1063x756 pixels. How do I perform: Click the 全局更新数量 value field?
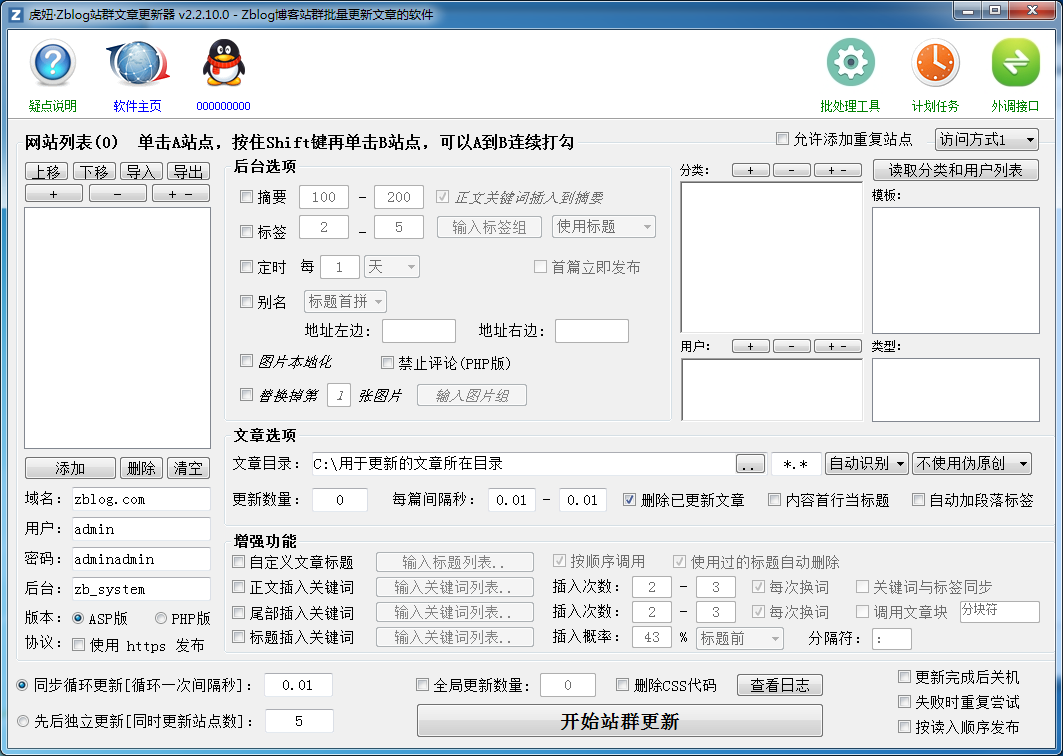coord(567,685)
